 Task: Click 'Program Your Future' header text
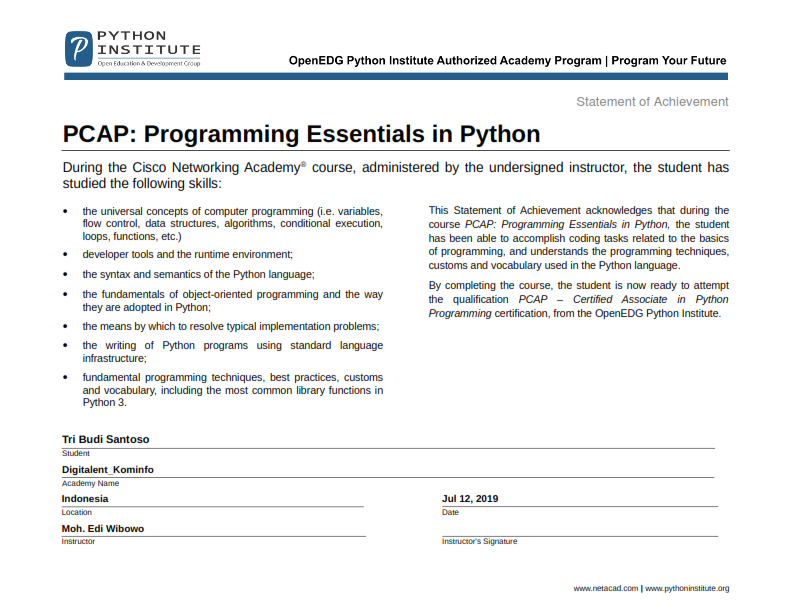pyautogui.click(x=669, y=61)
